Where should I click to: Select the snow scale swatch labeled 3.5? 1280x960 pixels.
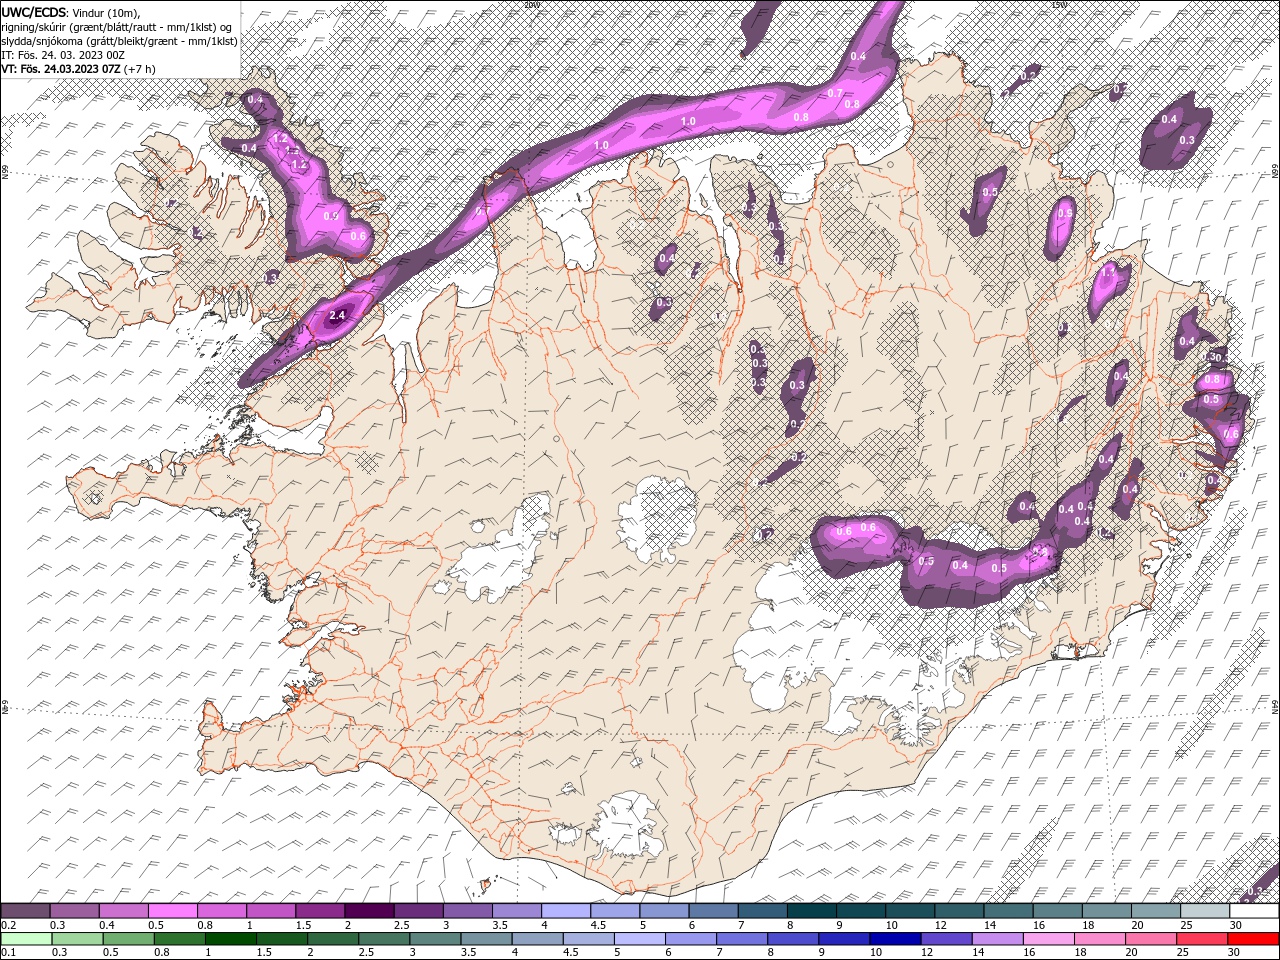[517, 911]
